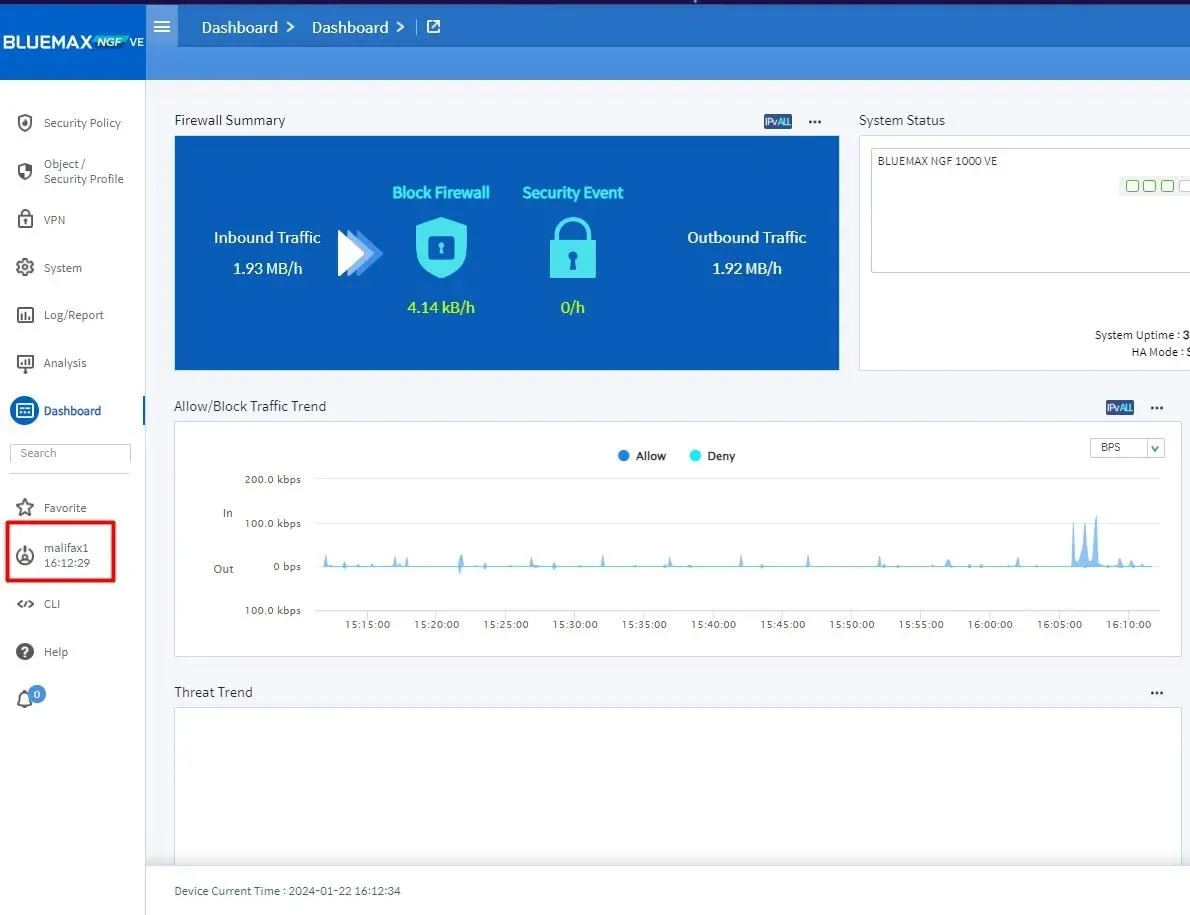Click the BLUEMAX NGF VE logo

coord(73,42)
